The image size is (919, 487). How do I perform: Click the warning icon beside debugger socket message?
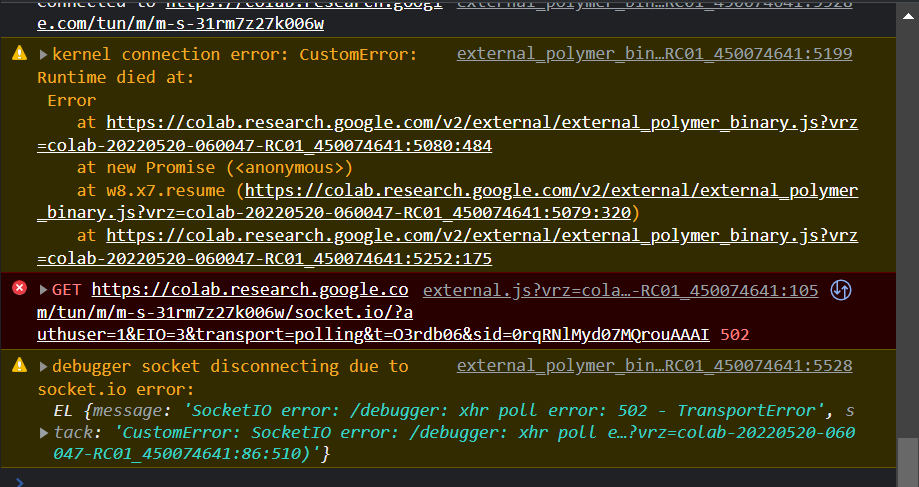(19, 365)
